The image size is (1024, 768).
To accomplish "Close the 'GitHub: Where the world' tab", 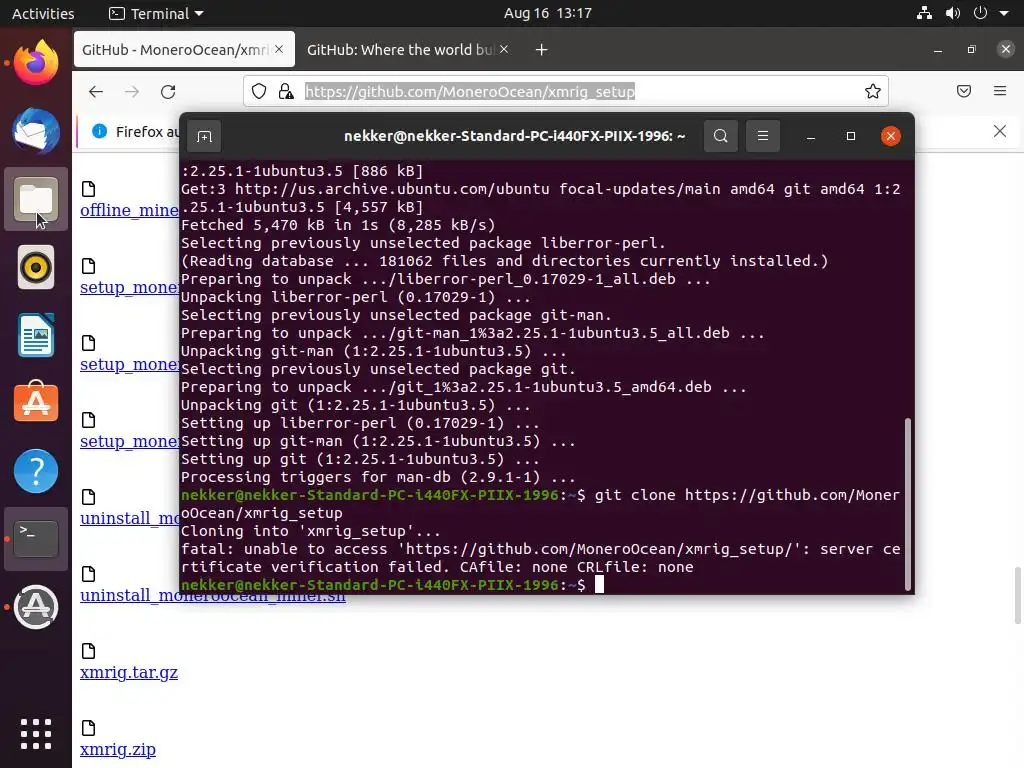I will 504,50.
